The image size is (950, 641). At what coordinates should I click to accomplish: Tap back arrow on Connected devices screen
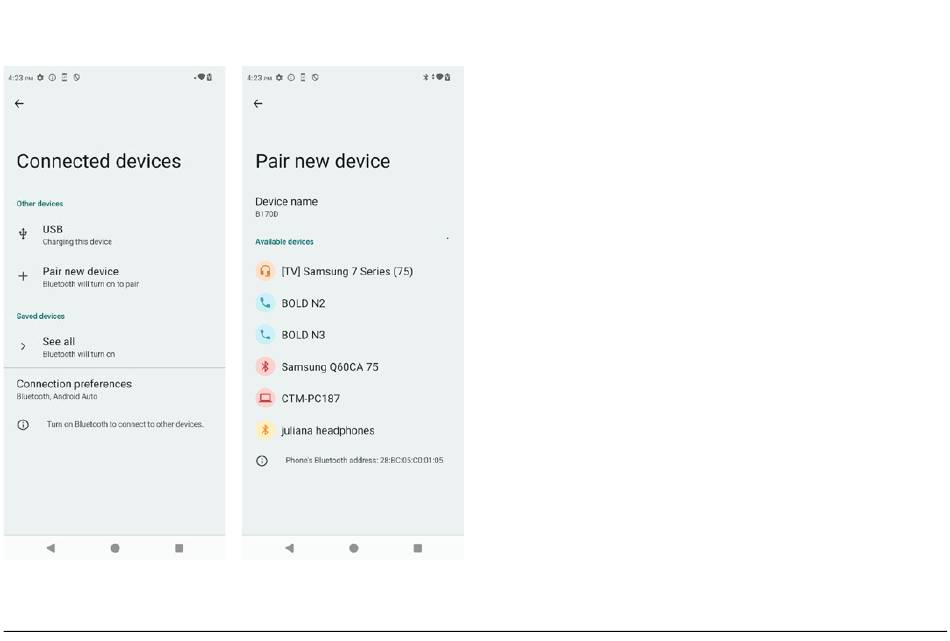(19, 104)
